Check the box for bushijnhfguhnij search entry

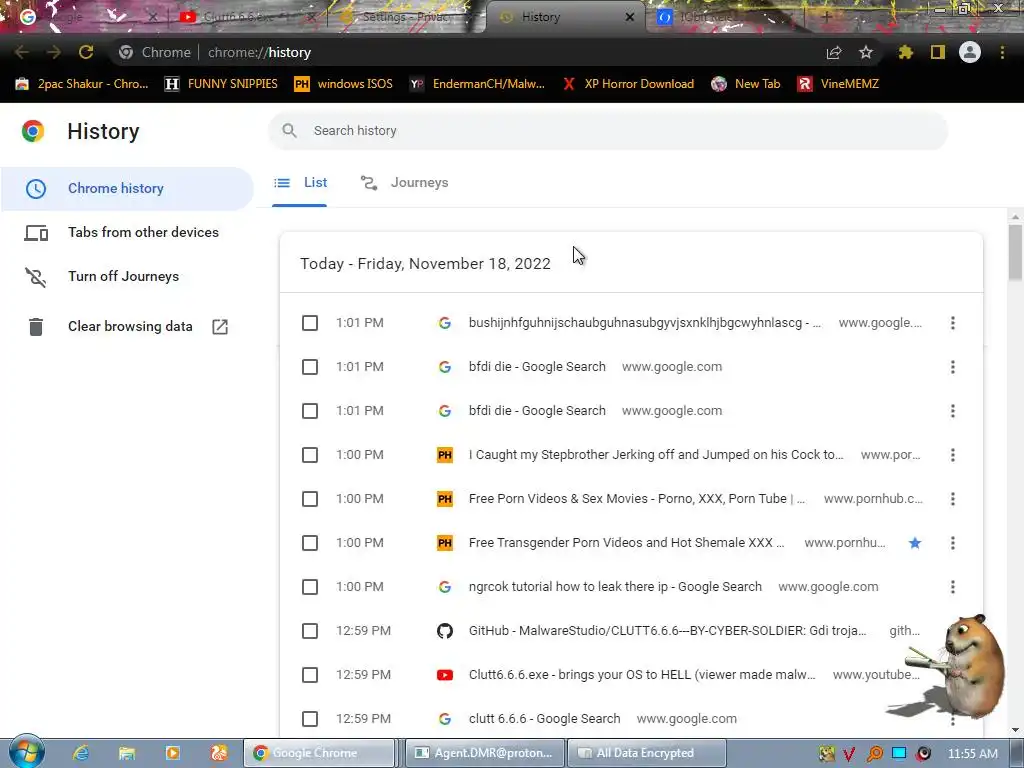pos(310,323)
